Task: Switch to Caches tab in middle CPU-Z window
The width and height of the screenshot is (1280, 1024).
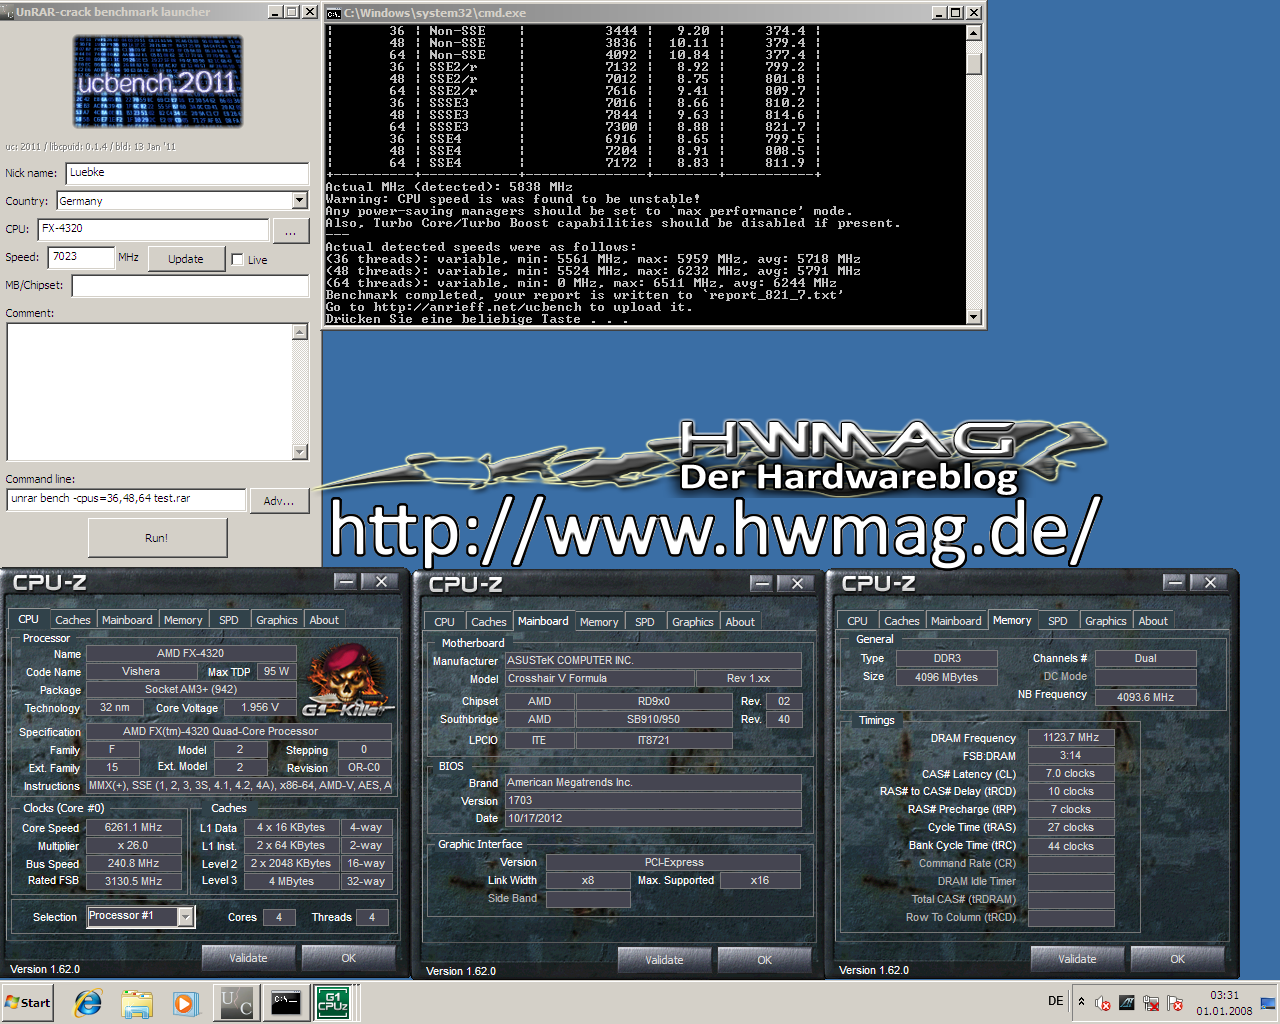Action: coord(489,622)
